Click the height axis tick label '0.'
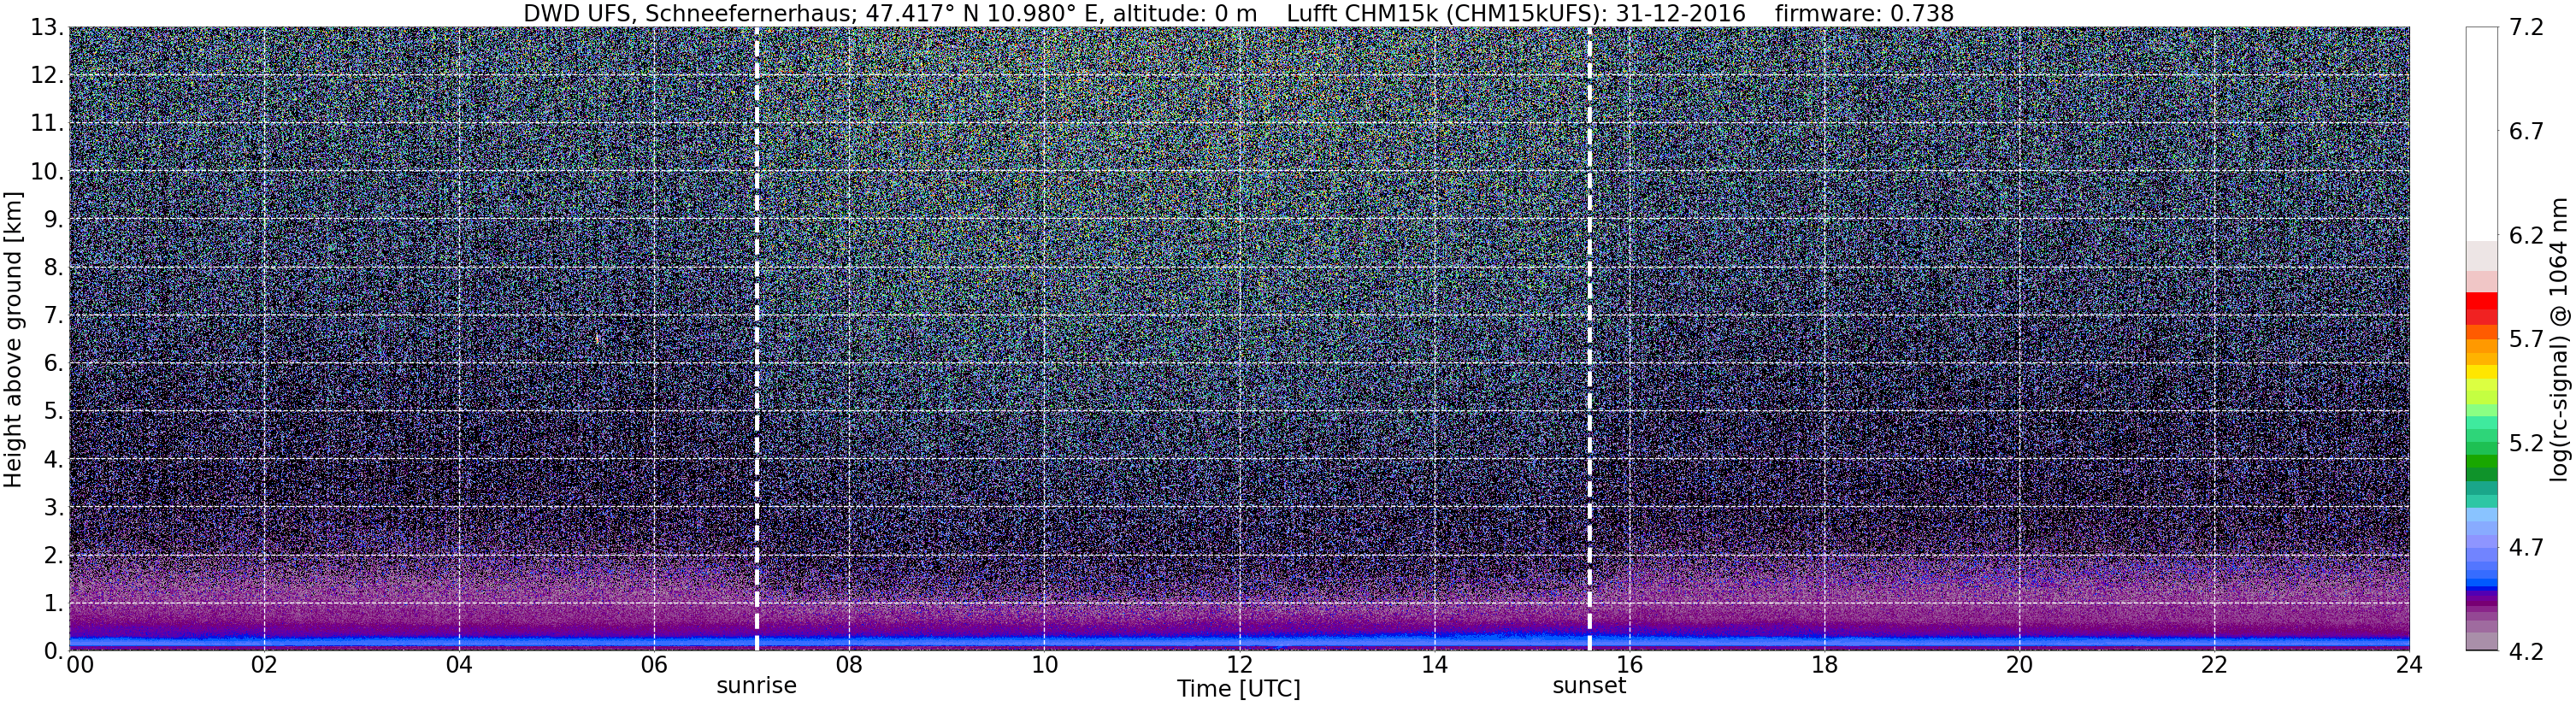This screenshot has height=706, width=2576. 54,651
